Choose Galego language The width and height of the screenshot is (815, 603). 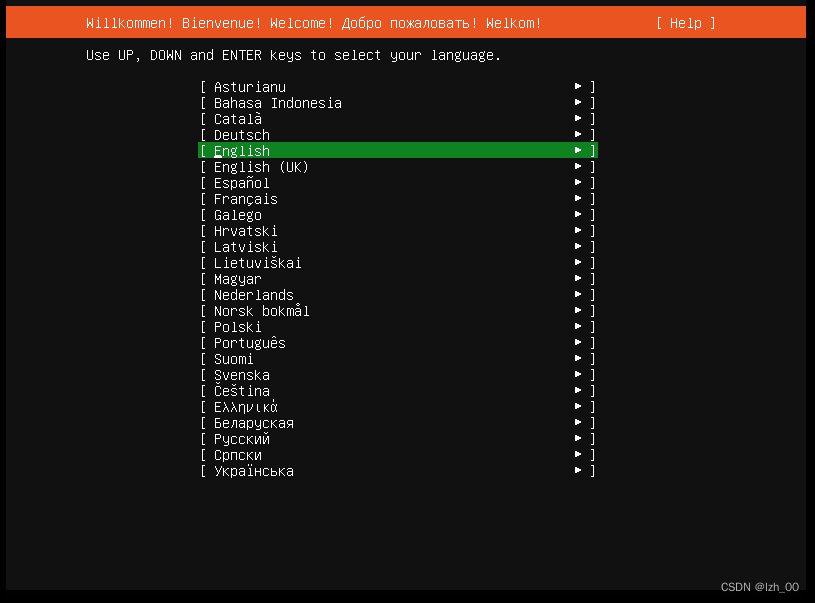tap(398, 215)
